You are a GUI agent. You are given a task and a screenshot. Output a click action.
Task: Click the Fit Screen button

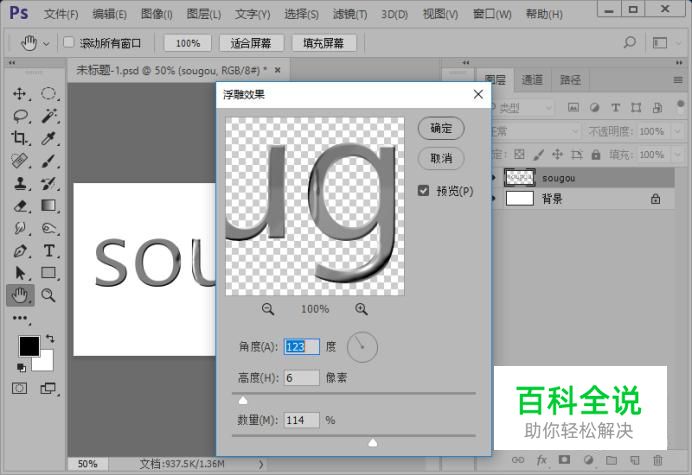(251, 43)
